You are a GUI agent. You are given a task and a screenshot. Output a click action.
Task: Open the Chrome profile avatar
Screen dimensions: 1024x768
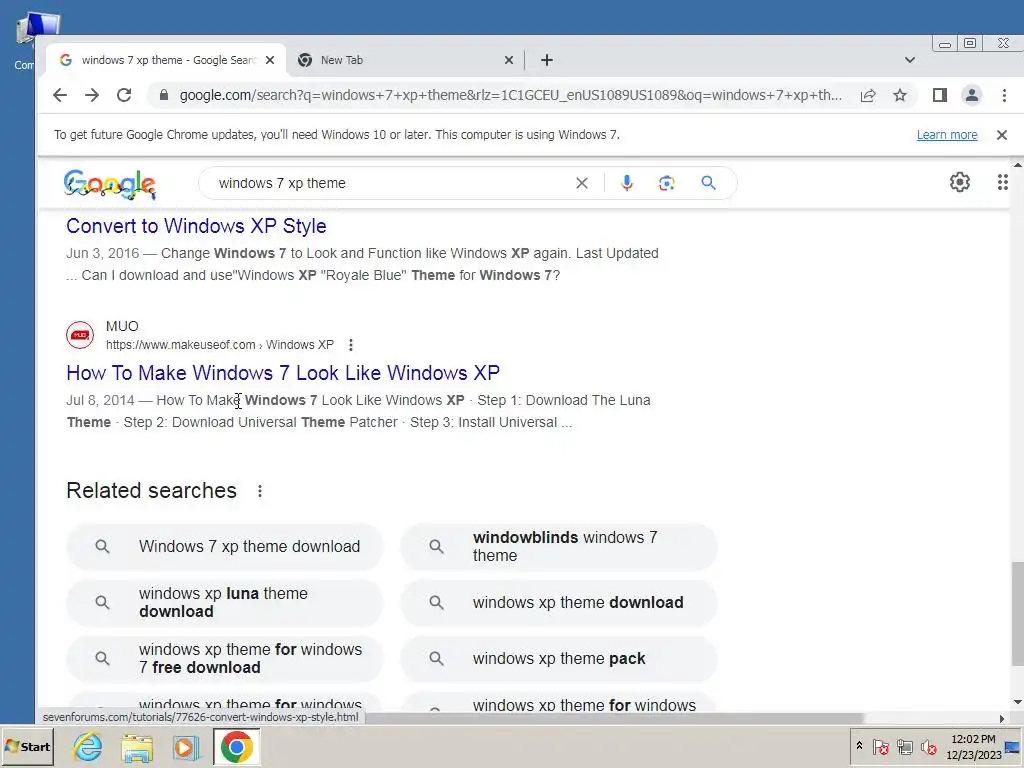click(x=972, y=95)
